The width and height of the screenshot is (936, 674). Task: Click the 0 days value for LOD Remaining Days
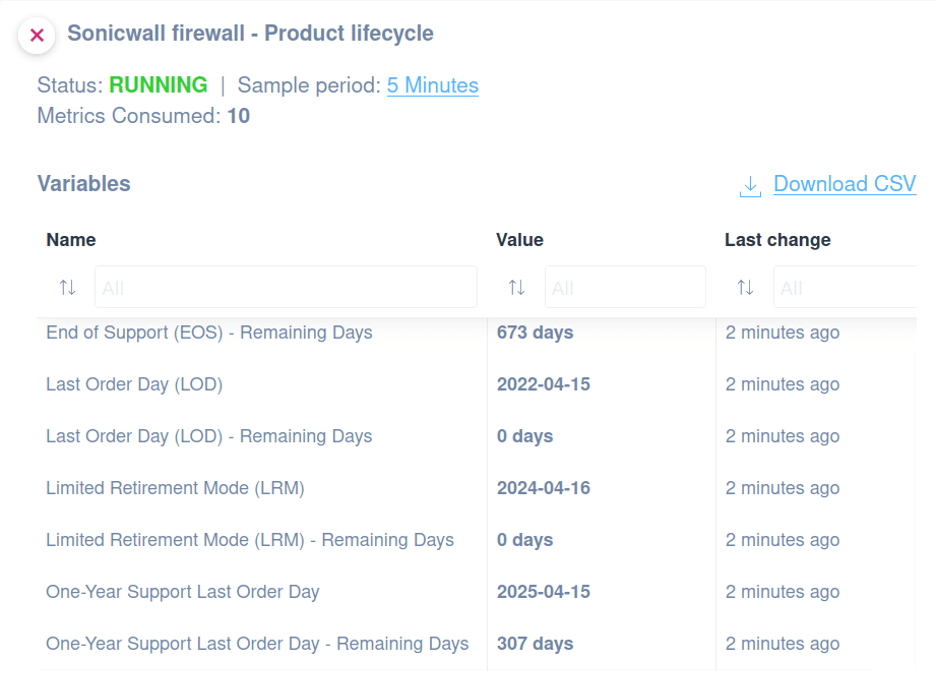pyautogui.click(x=525, y=436)
